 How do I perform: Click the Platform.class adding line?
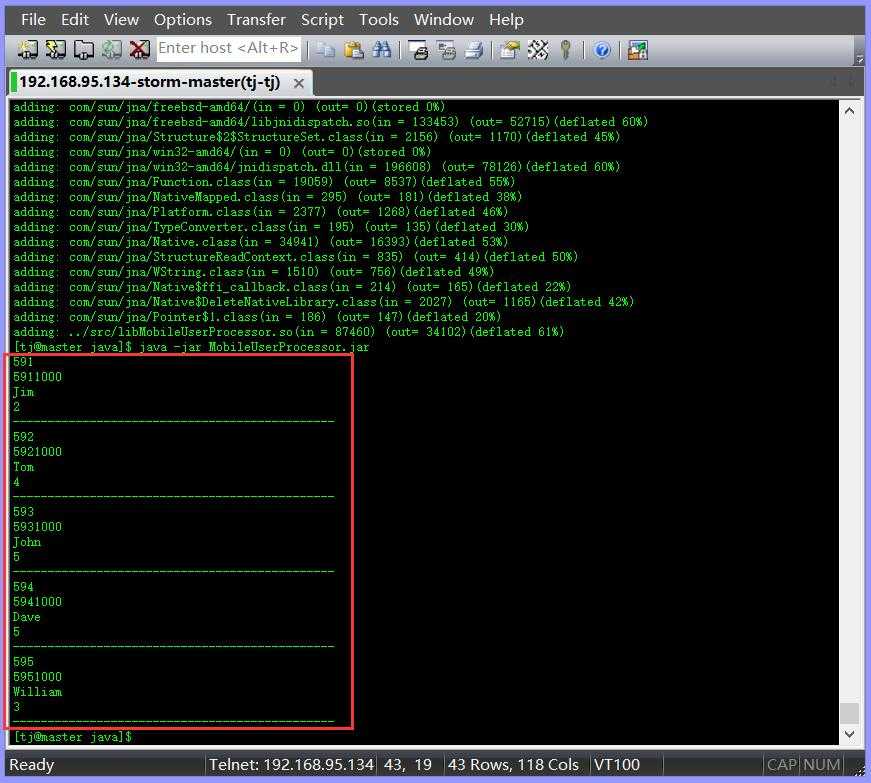(x=261, y=212)
